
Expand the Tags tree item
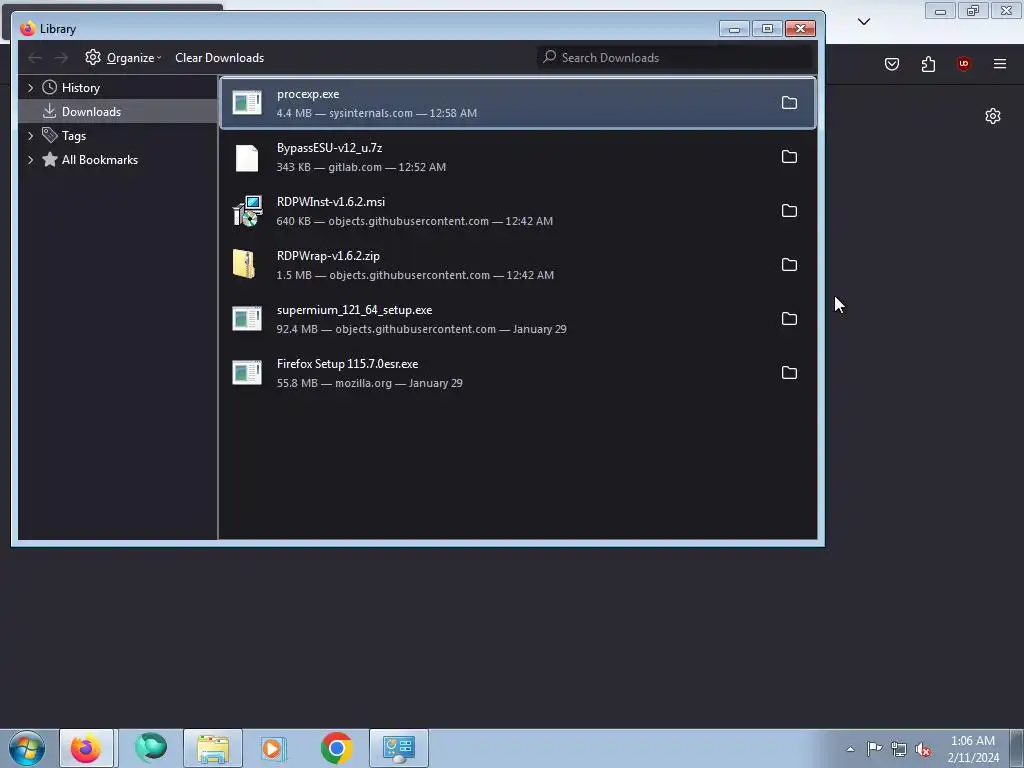tap(30, 136)
